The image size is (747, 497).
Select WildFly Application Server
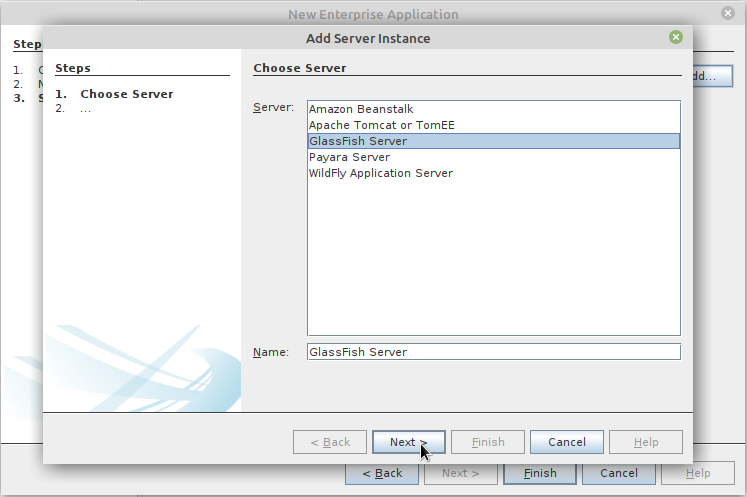point(381,173)
